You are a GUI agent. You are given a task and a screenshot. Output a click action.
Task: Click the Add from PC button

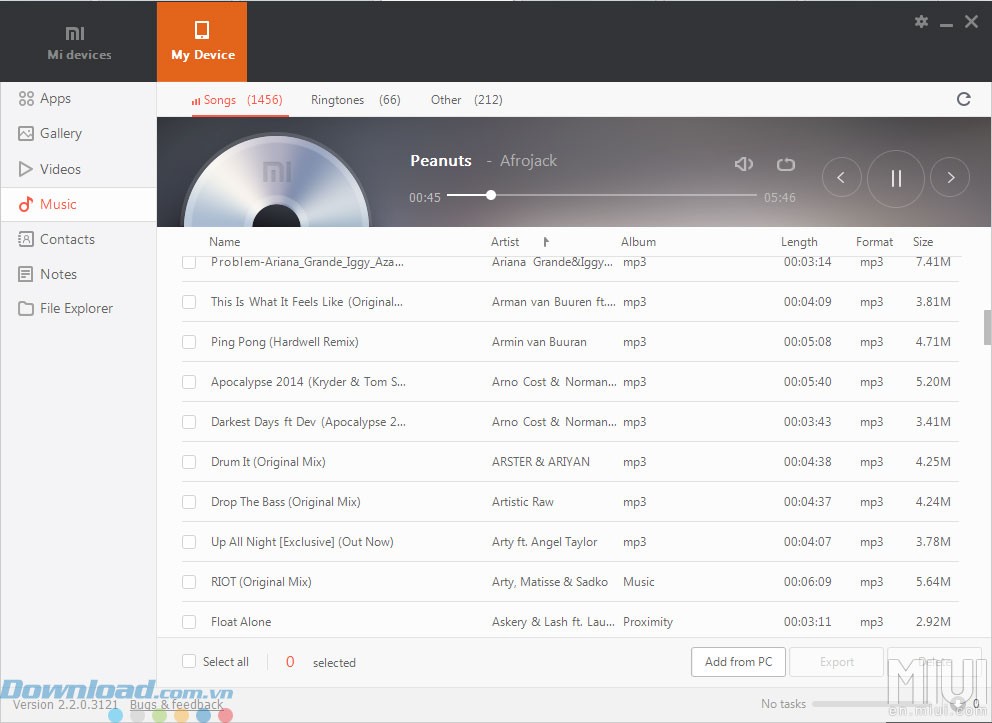738,662
